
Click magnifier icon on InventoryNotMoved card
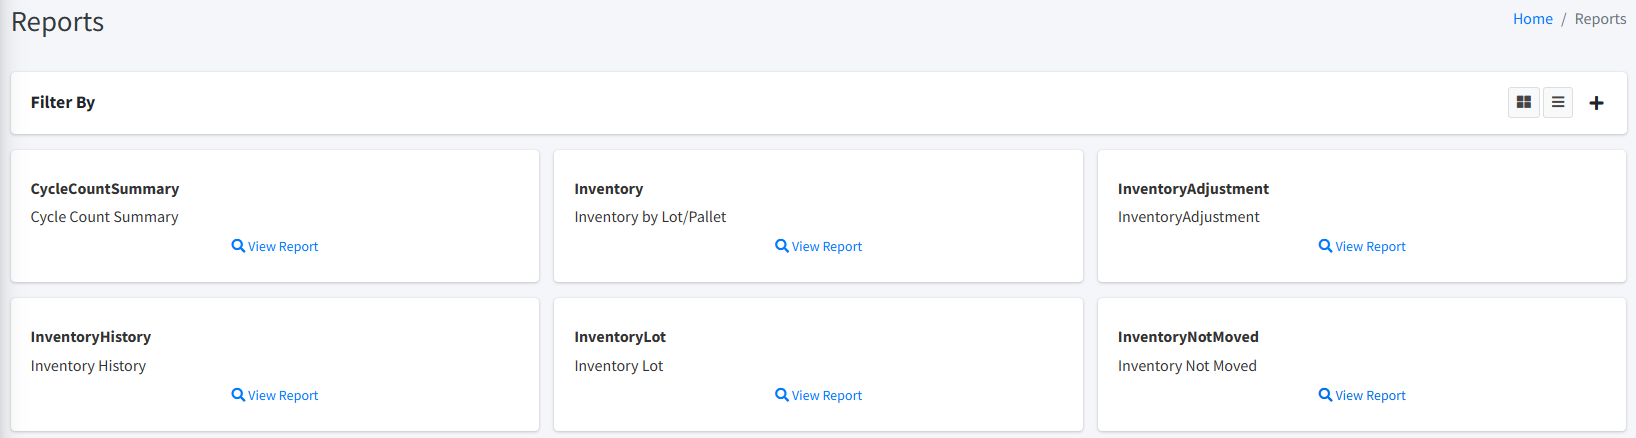click(x=1325, y=395)
